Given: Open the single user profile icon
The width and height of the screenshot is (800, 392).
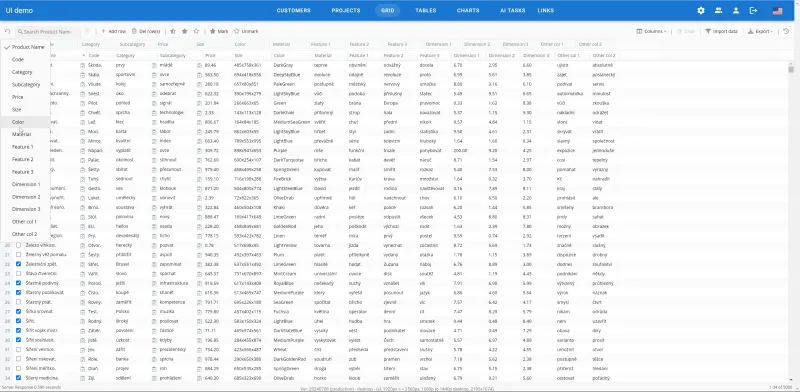Looking at the screenshot, I should (736, 10).
